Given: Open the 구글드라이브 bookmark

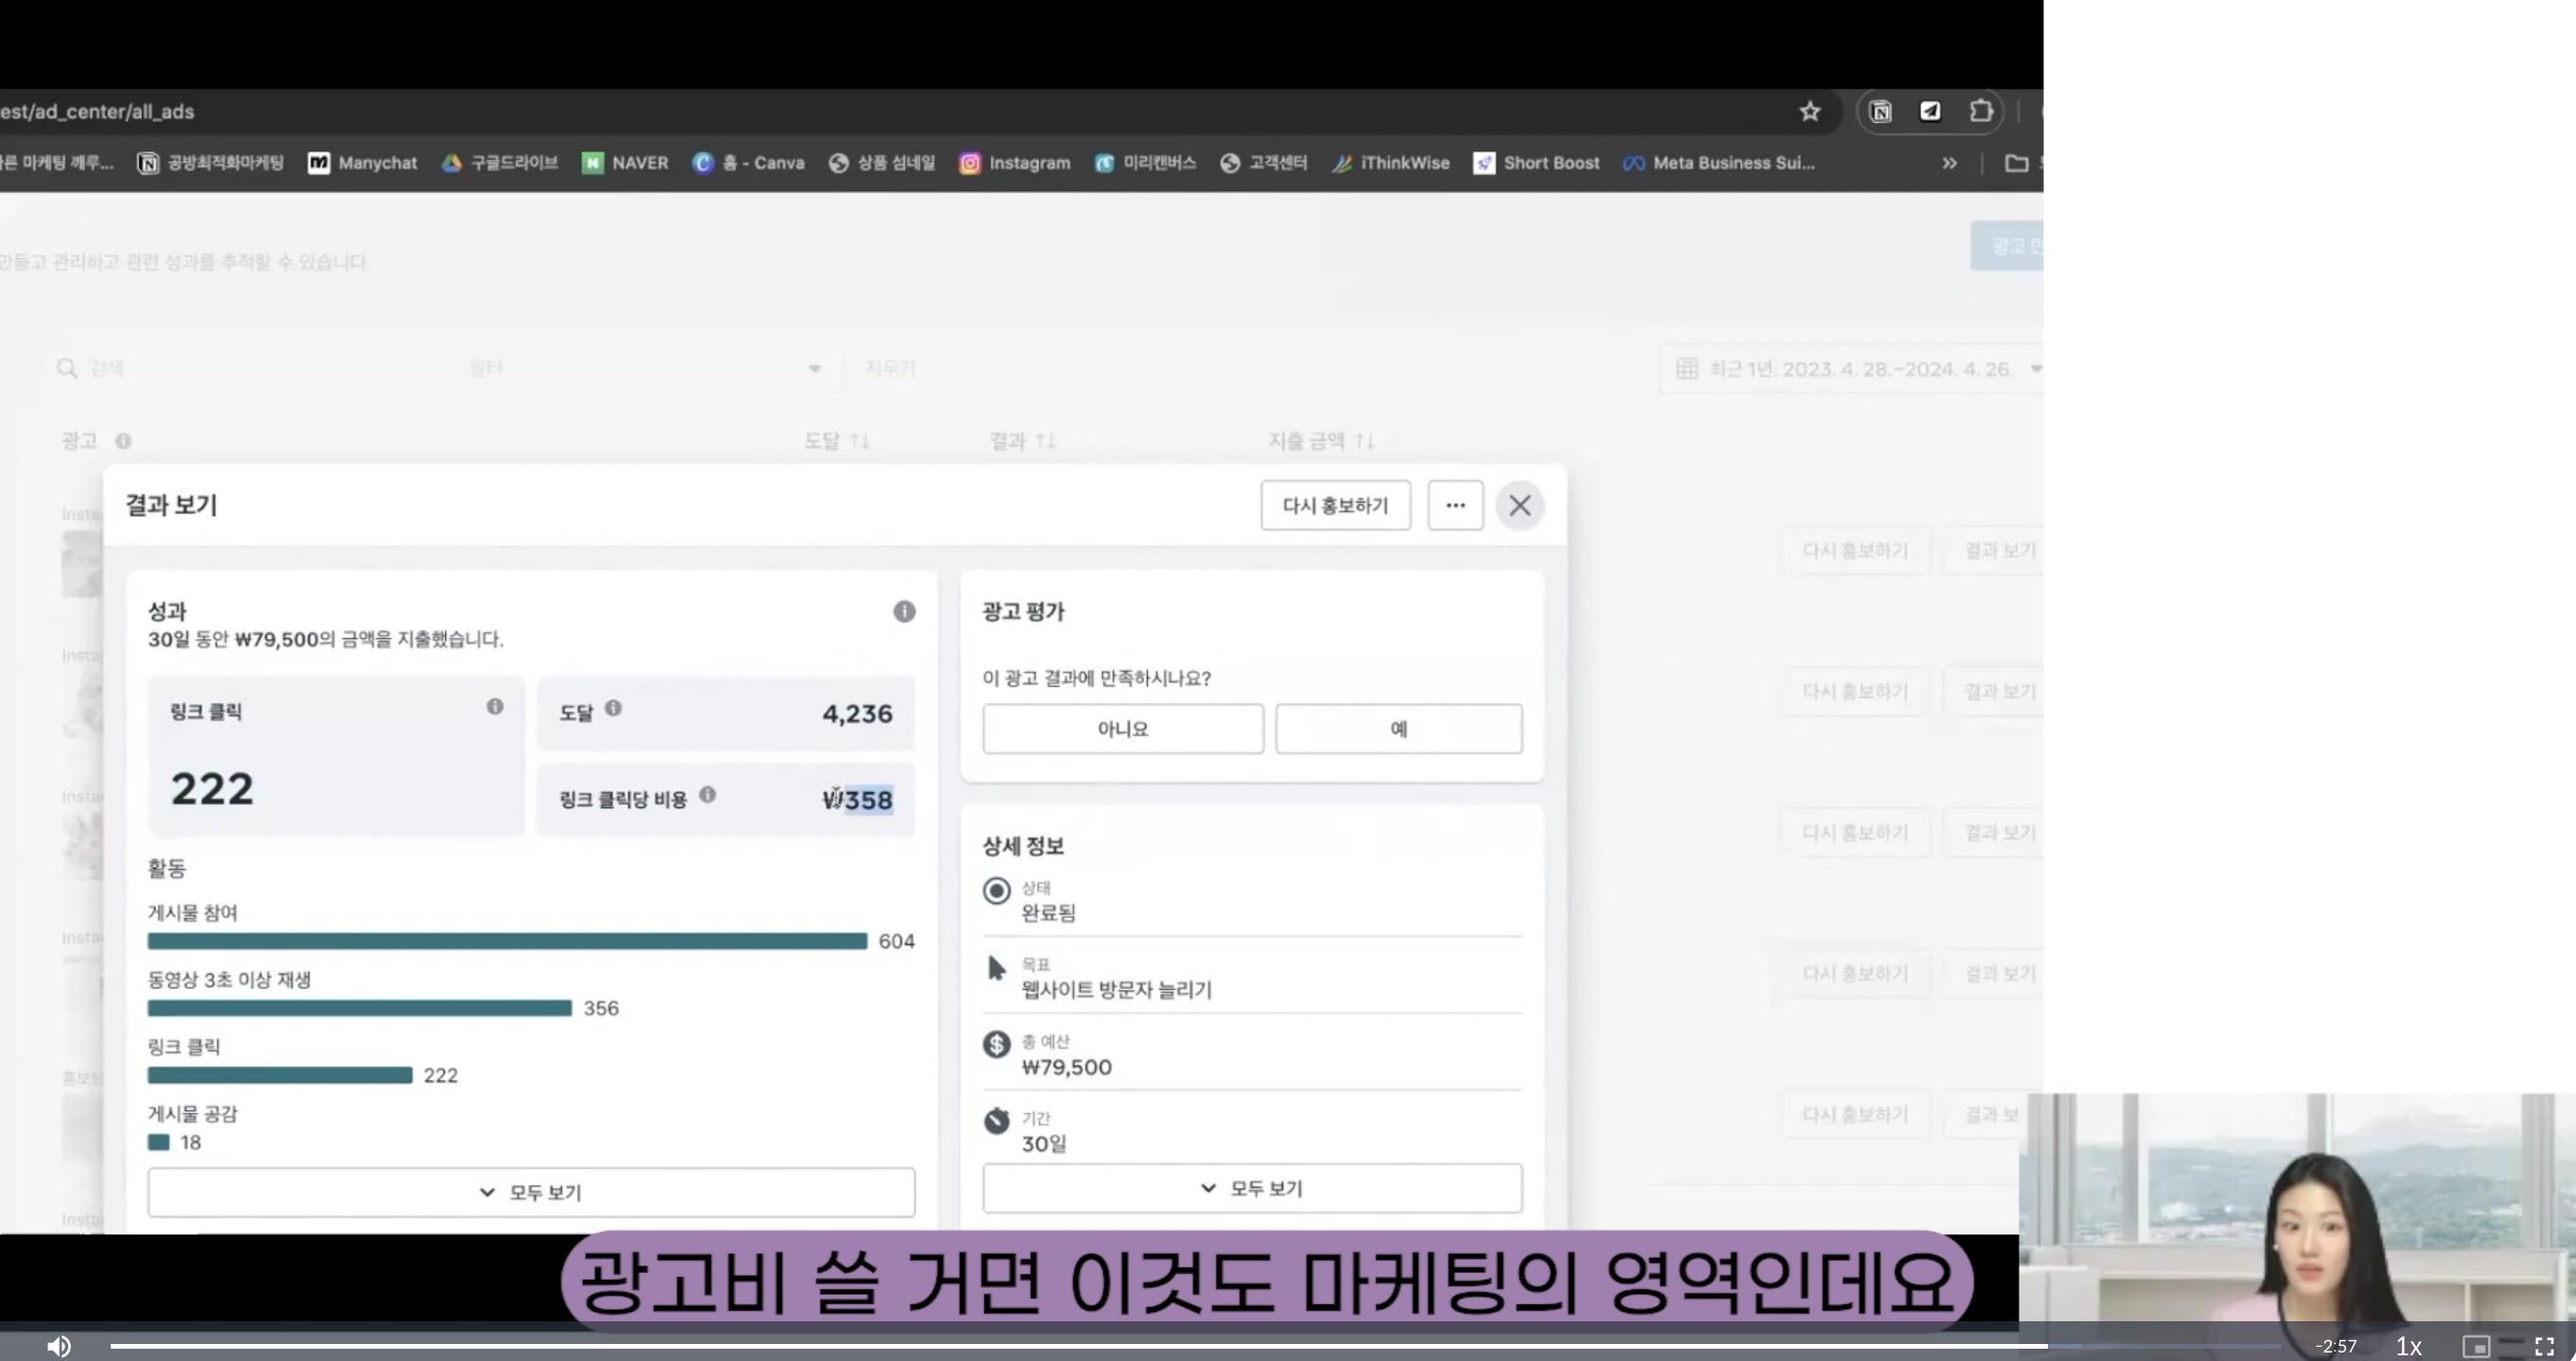Looking at the screenshot, I should coord(499,163).
